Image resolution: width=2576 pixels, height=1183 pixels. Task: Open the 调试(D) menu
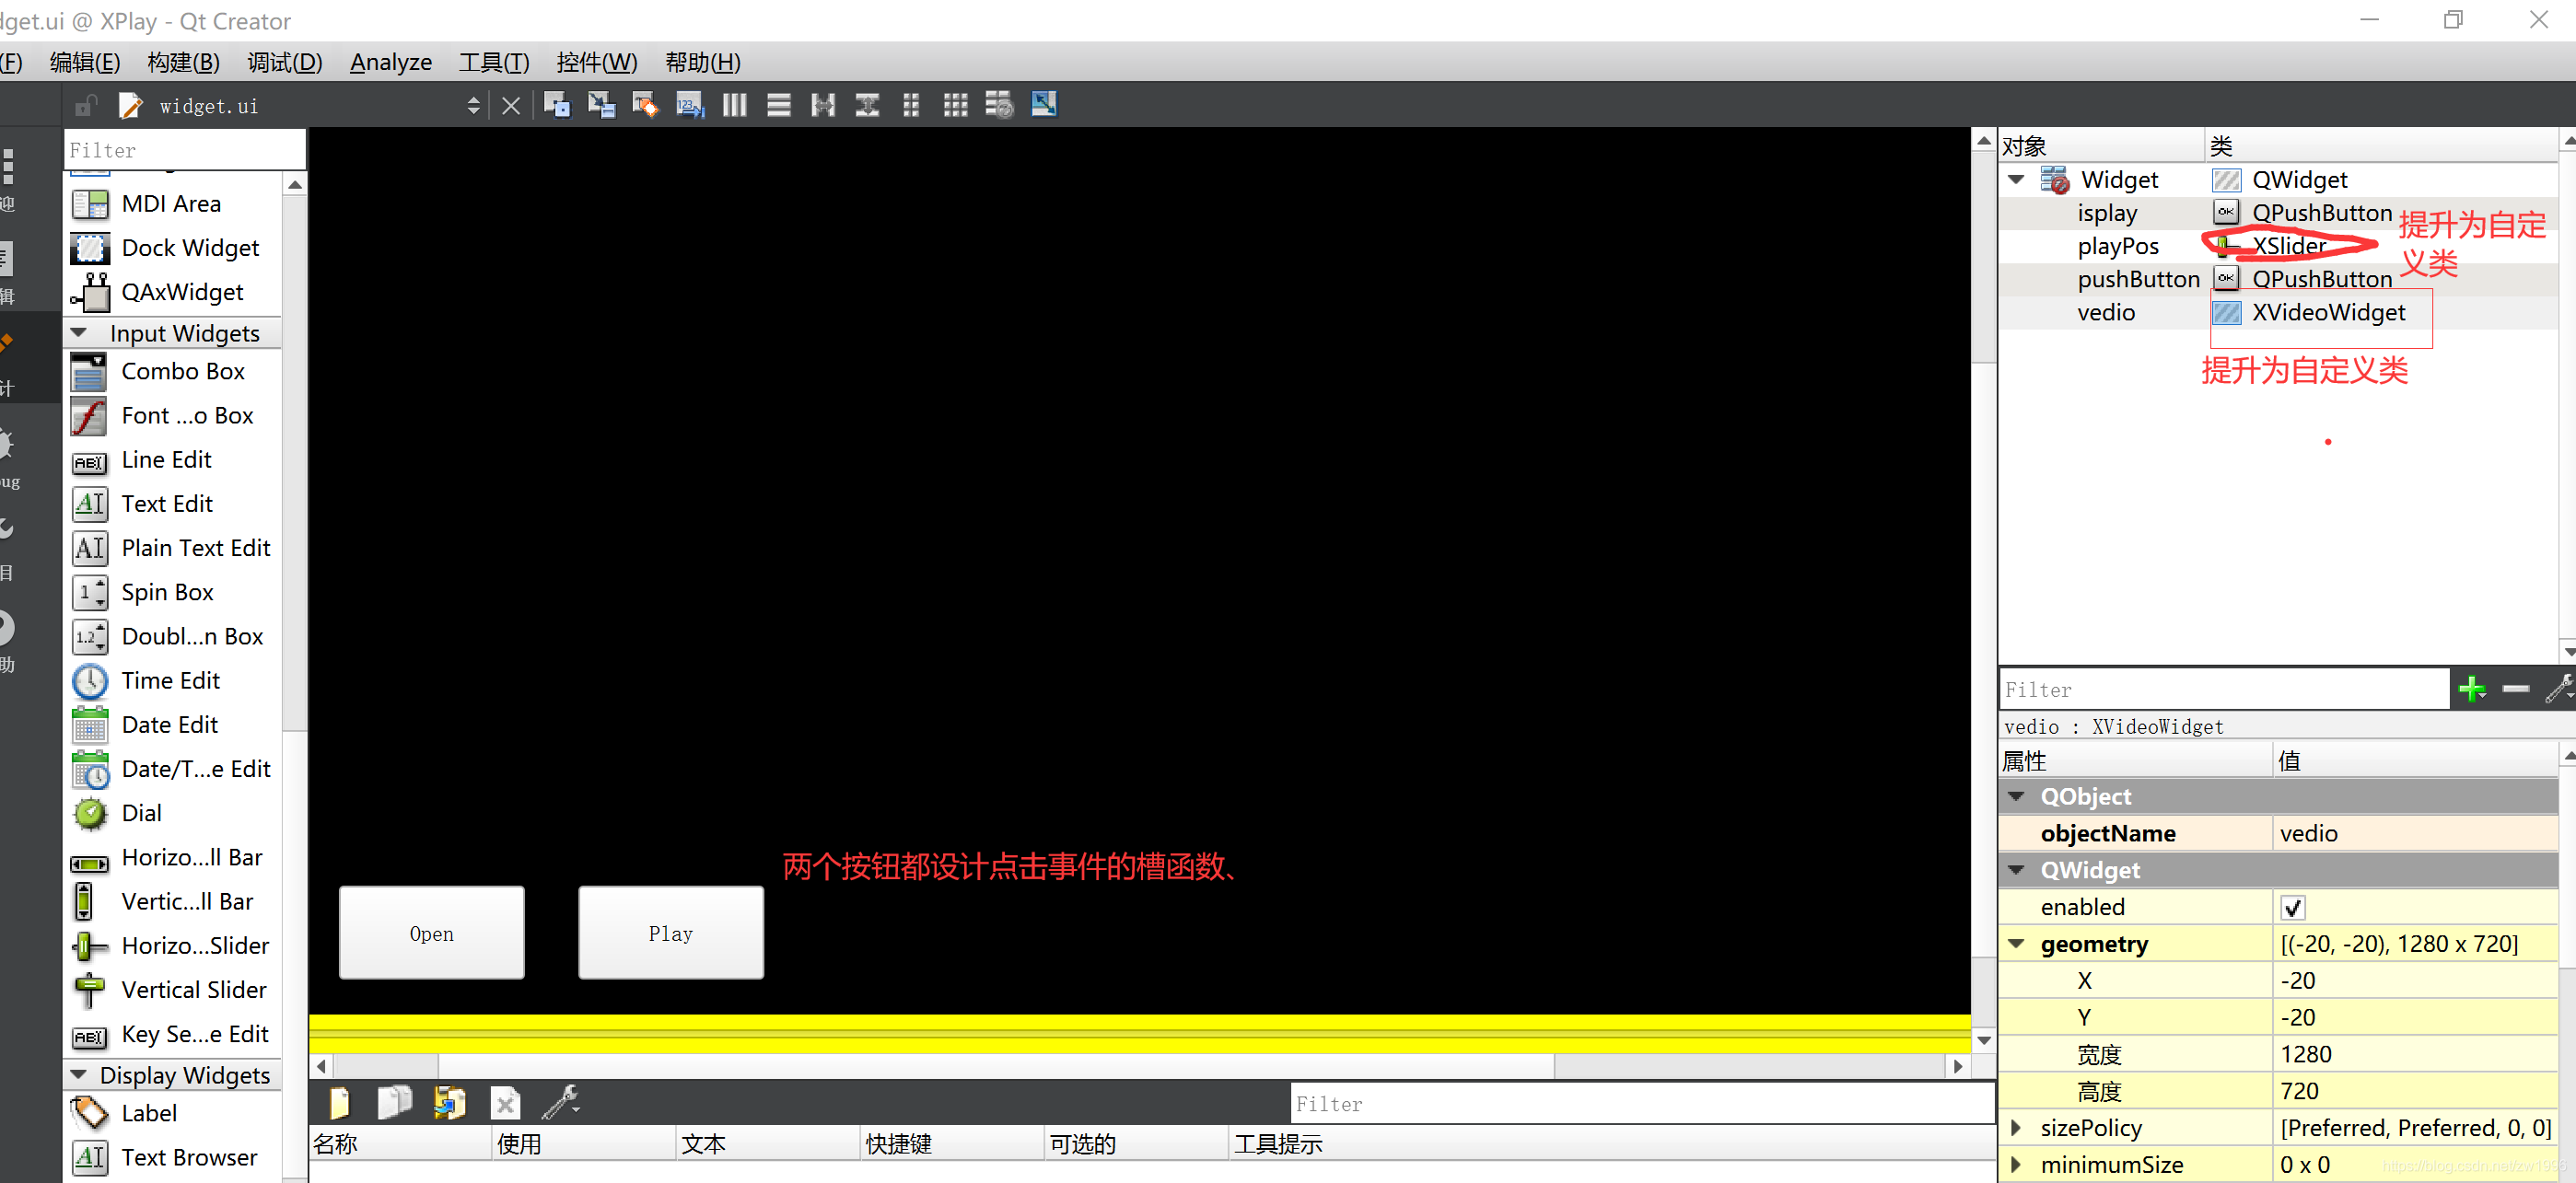click(285, 62)
